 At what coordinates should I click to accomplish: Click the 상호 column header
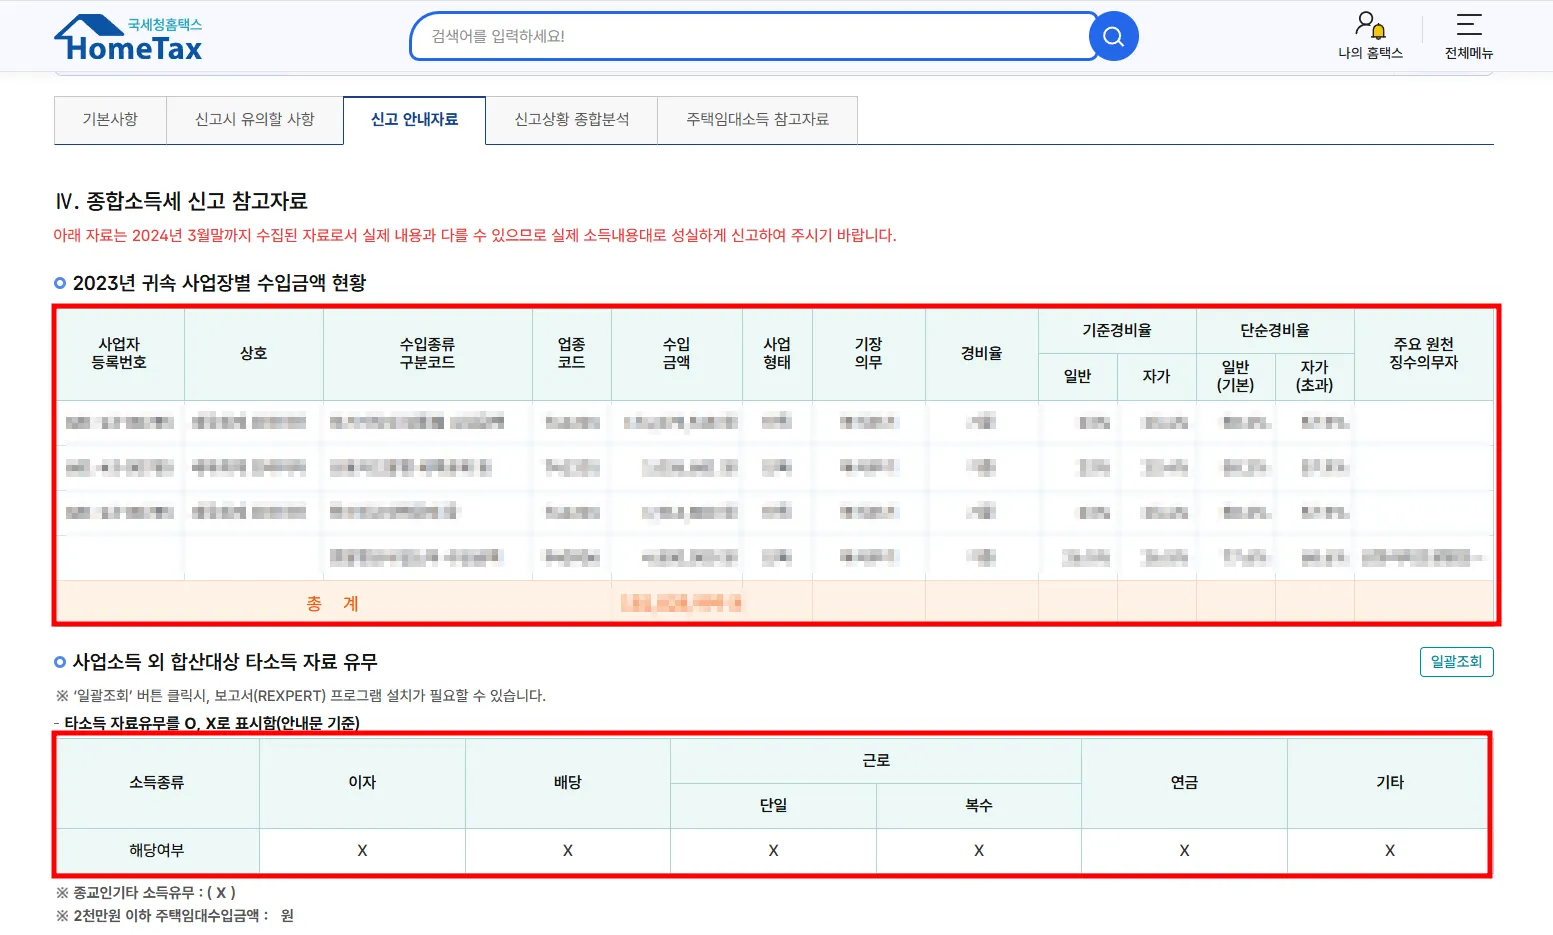point(254,354)
